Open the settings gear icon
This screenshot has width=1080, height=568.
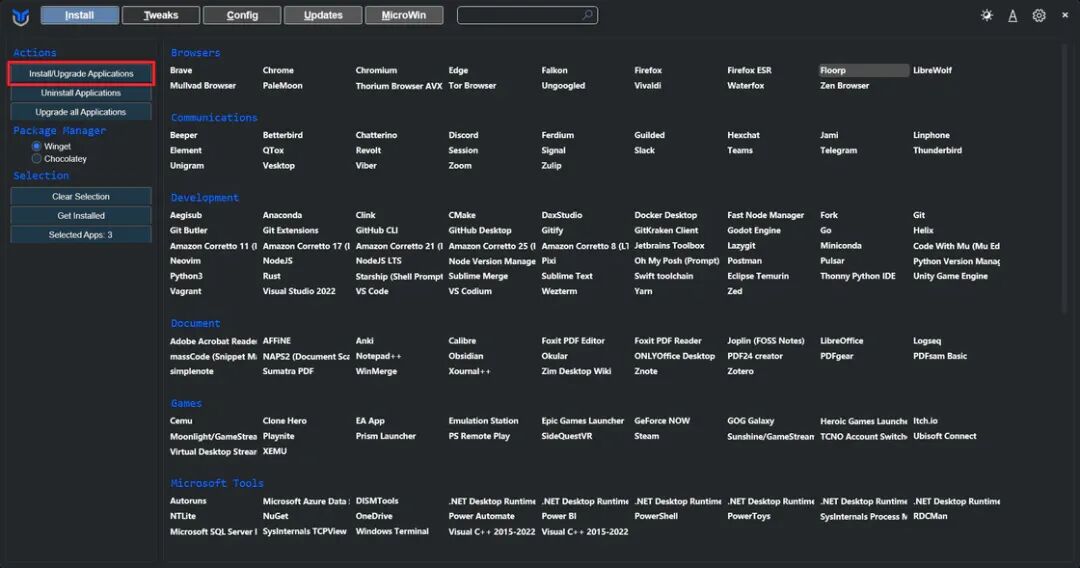tap(1039, 15)
